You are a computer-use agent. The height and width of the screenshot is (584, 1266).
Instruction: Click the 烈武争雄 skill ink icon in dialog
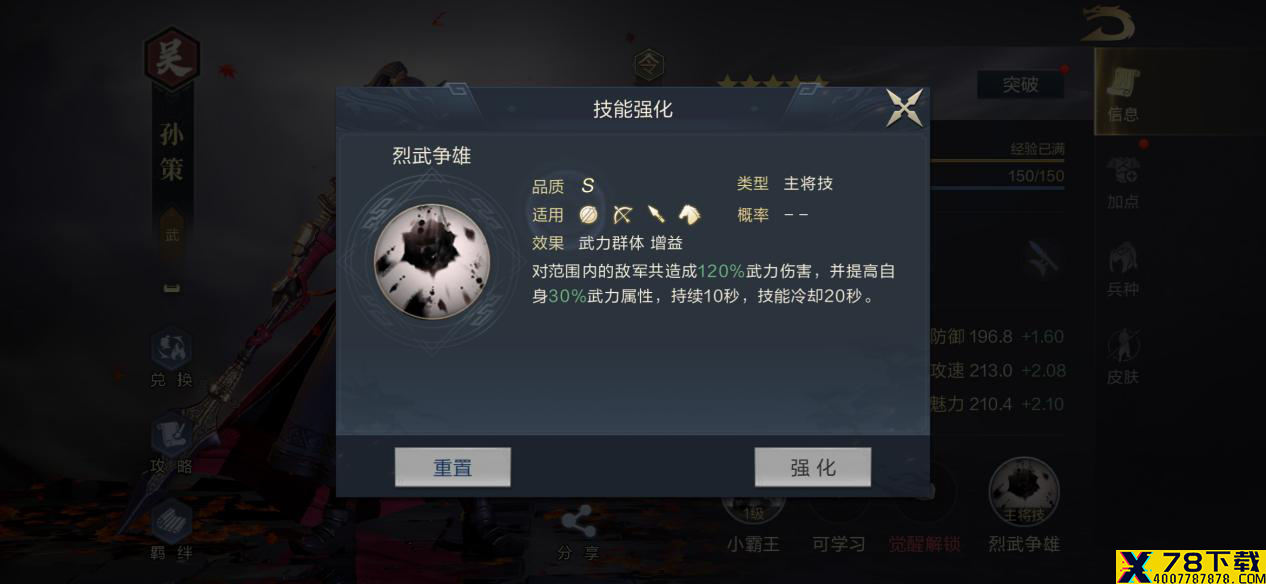pos(431,261)
